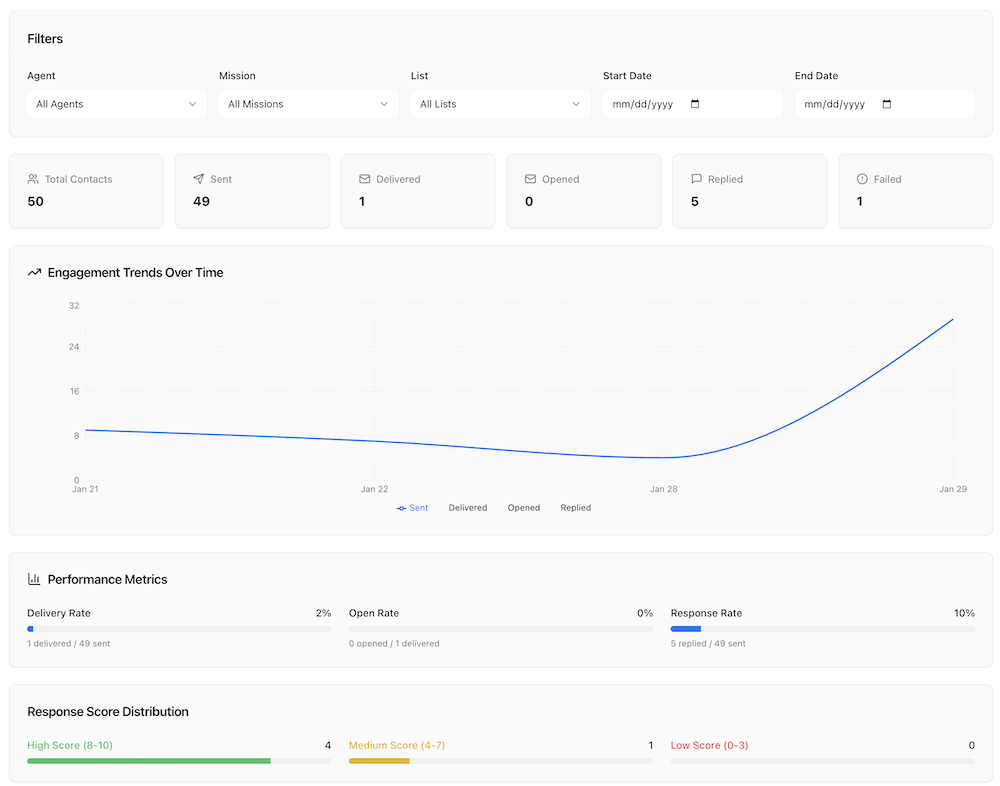Toggle the Sent series in chart legend
1000x786 pixels.
[412, 508]
